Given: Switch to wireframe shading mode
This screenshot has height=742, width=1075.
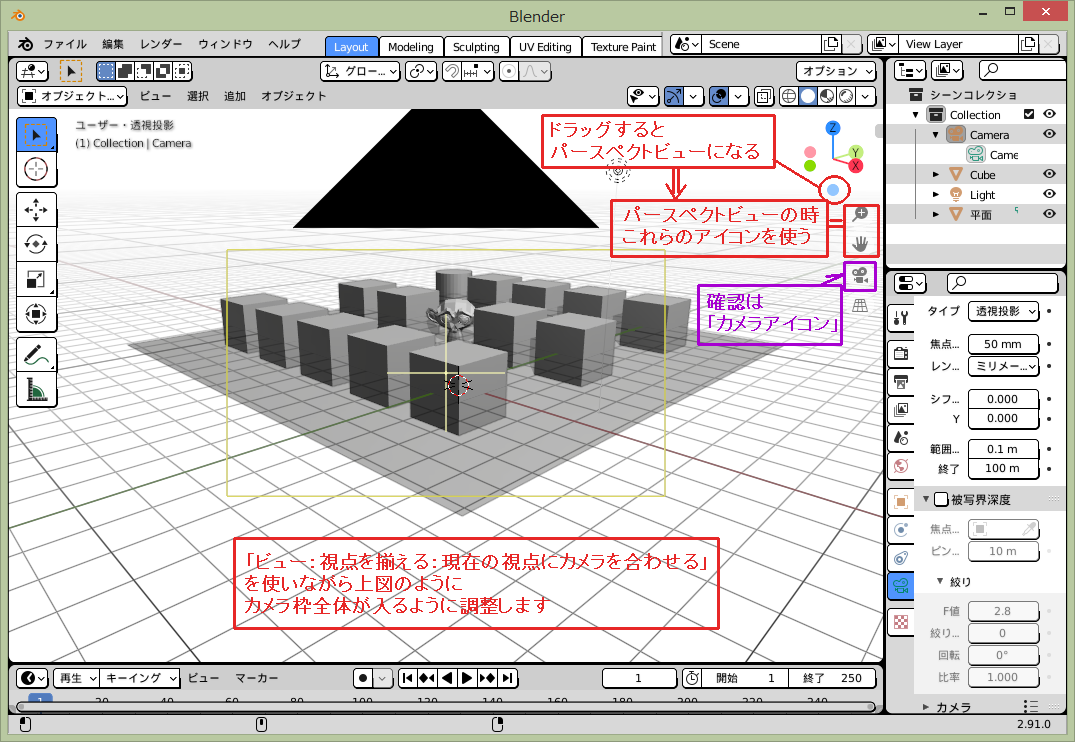Looking at the screenshot, I should (x=789, y=96).
